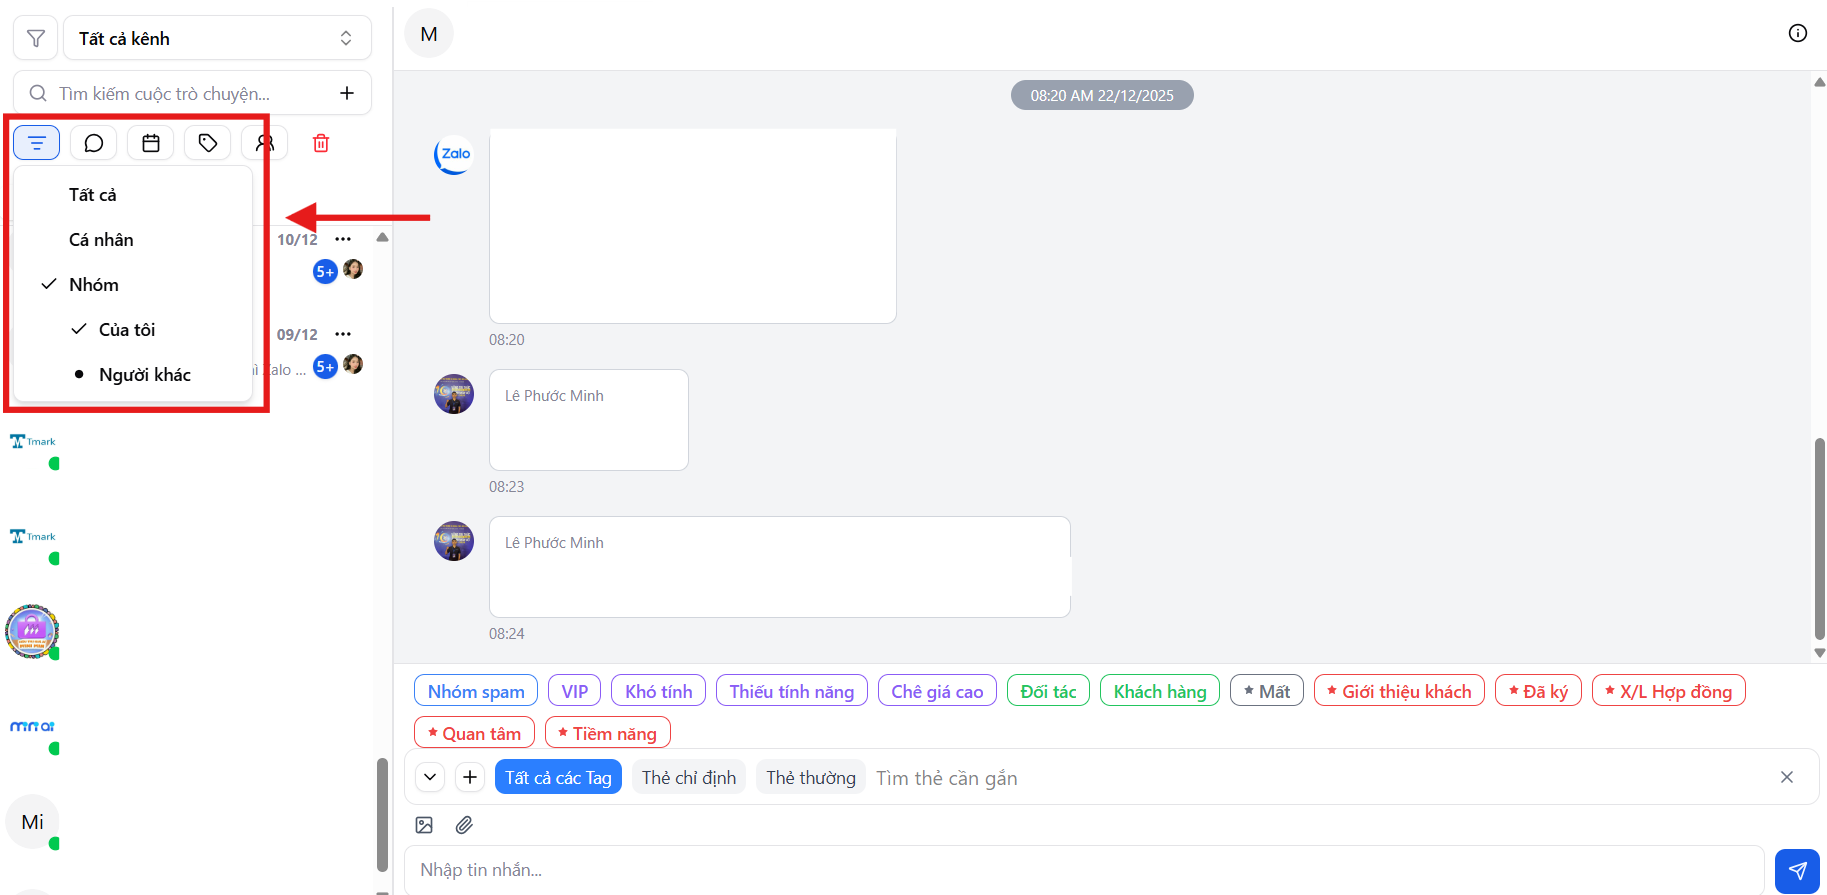The image size is (1827, 895).
Task: Toggle the checked Nhóm option
Action: pyautogui.click(x=94, y=285)
